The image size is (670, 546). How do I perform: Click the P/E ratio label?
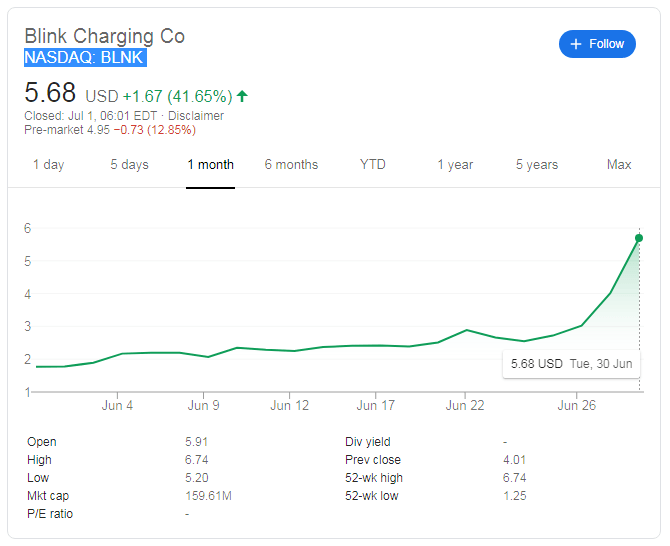[x=50, y=514]
